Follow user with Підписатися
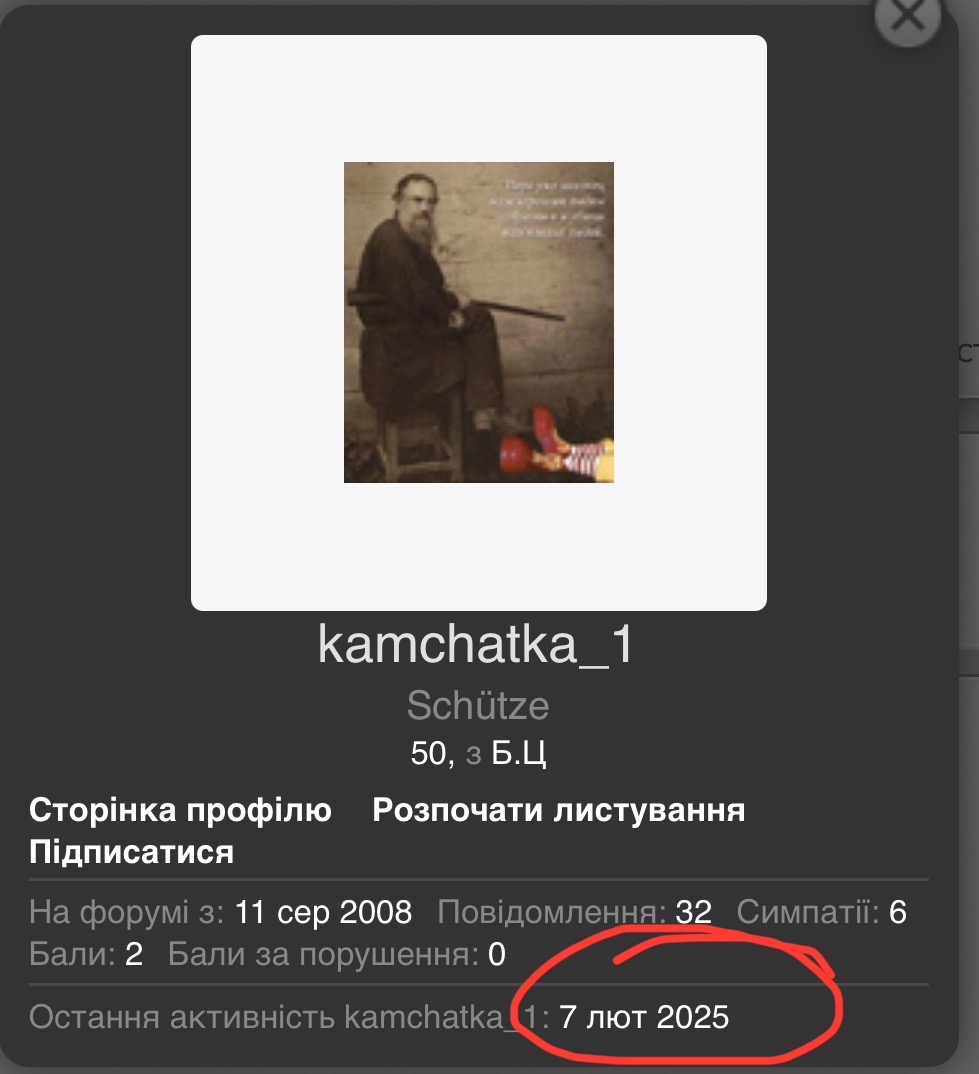Viewport: 979px width, 1074px height. (132, 852)
